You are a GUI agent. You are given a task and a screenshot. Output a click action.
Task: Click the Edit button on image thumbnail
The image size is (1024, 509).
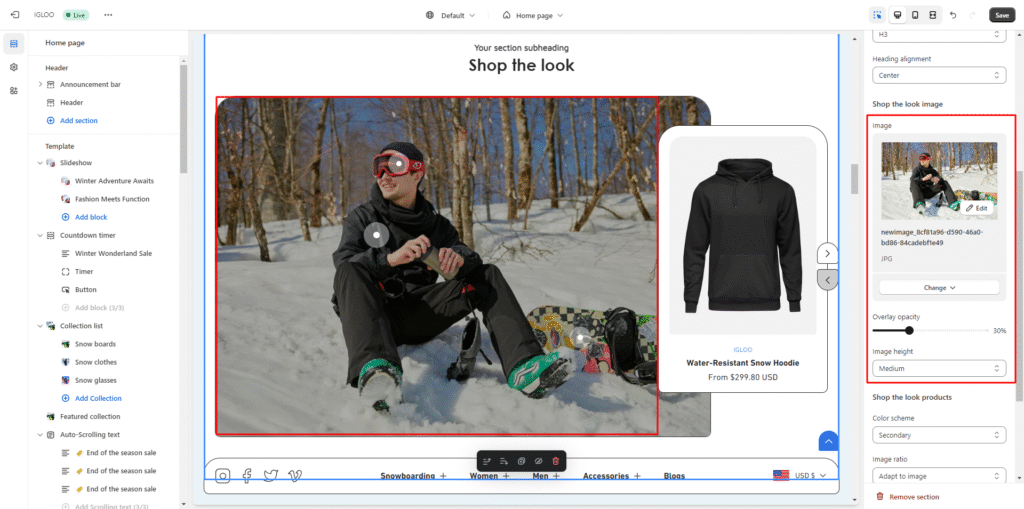(977, 208)
